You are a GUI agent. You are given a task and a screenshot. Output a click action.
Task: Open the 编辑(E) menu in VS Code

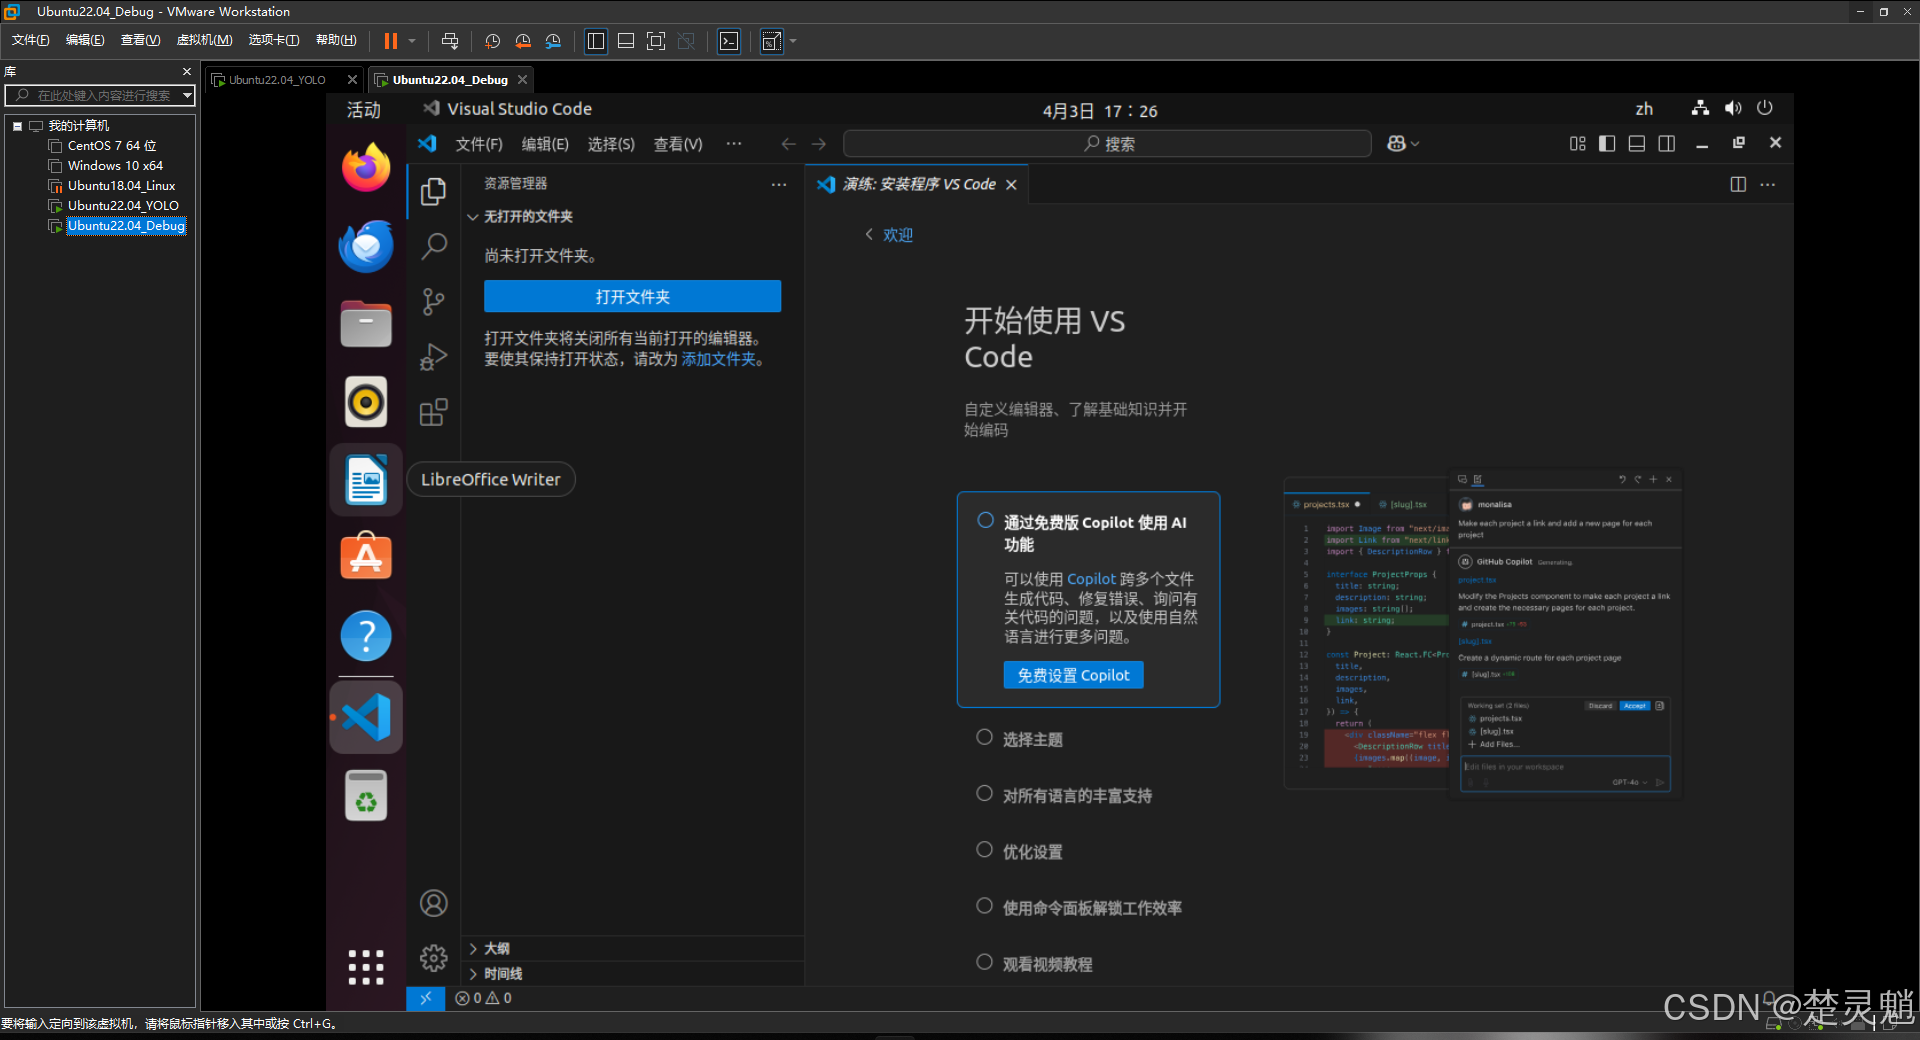[545, 144]
